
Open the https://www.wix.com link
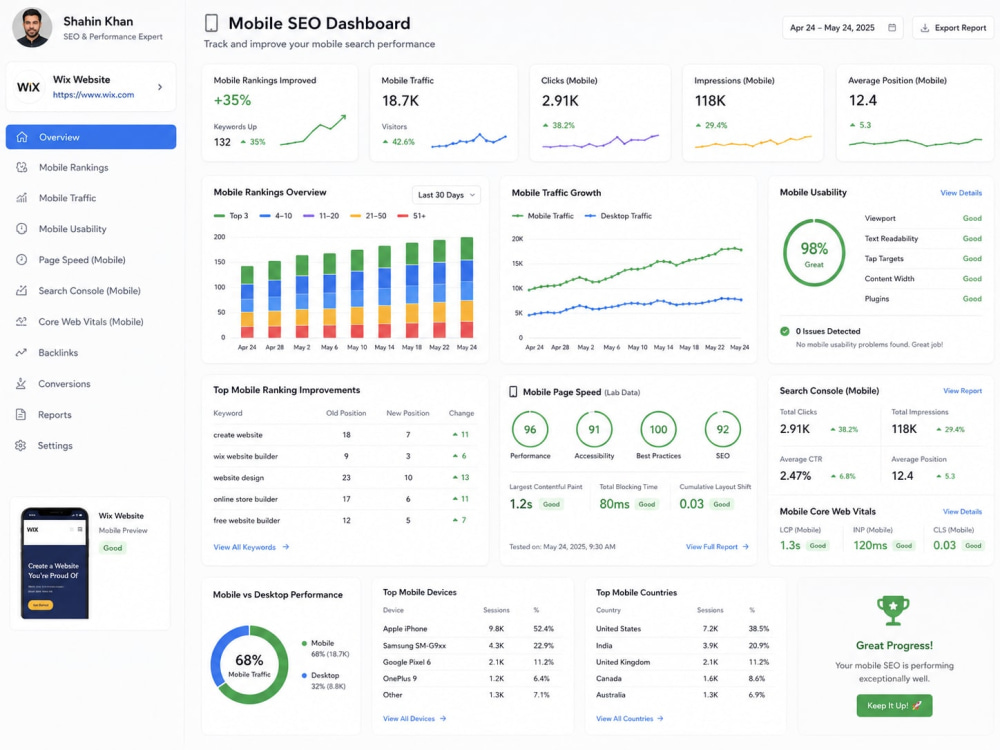93,94
